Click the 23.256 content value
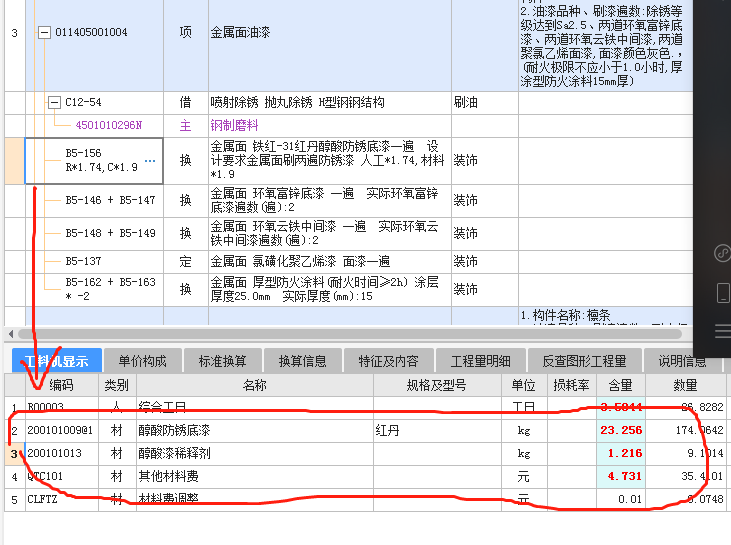 pos(621,430)
